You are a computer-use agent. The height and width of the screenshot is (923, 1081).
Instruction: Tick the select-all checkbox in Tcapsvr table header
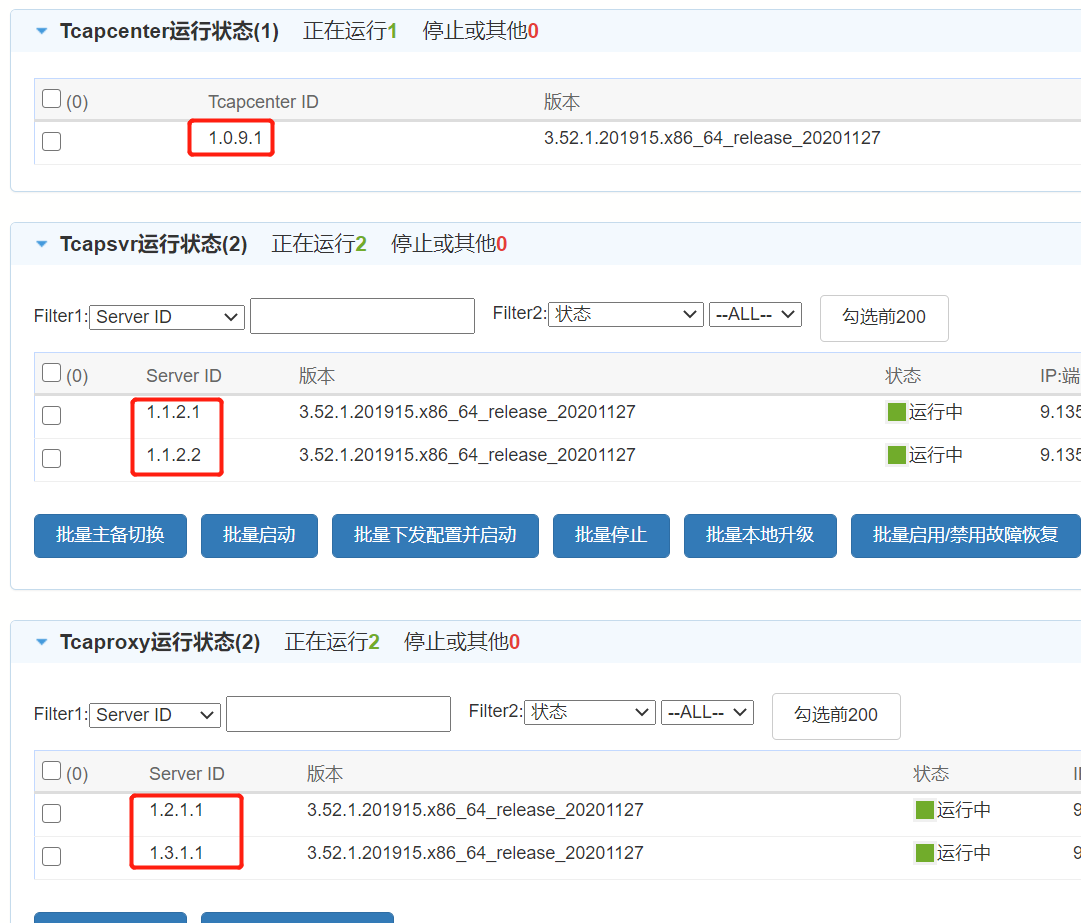tap(52, 373)
